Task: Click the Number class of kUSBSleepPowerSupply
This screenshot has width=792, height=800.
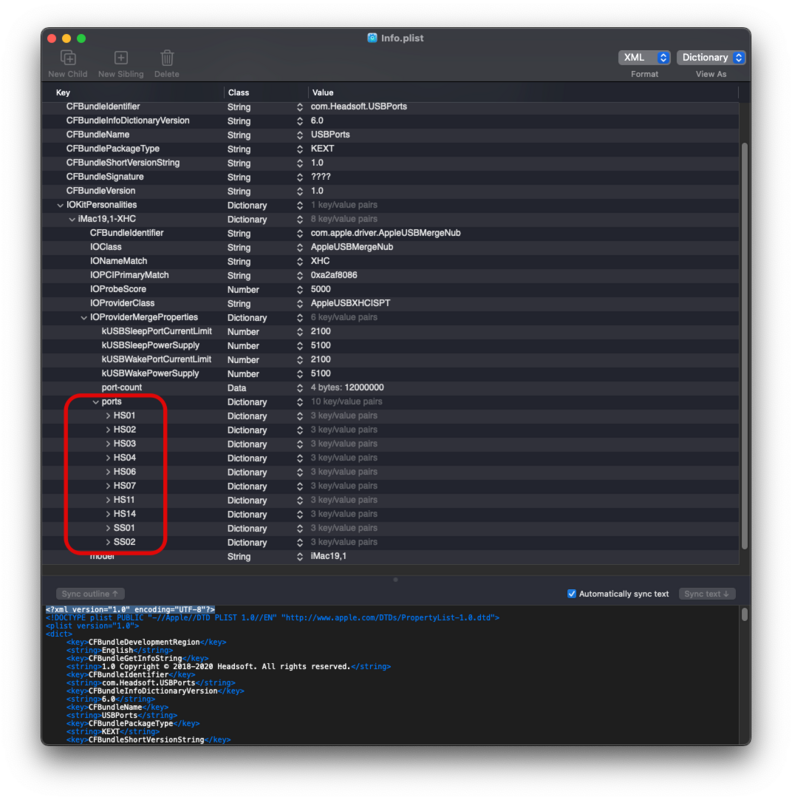Action: [x=243, y=346]
